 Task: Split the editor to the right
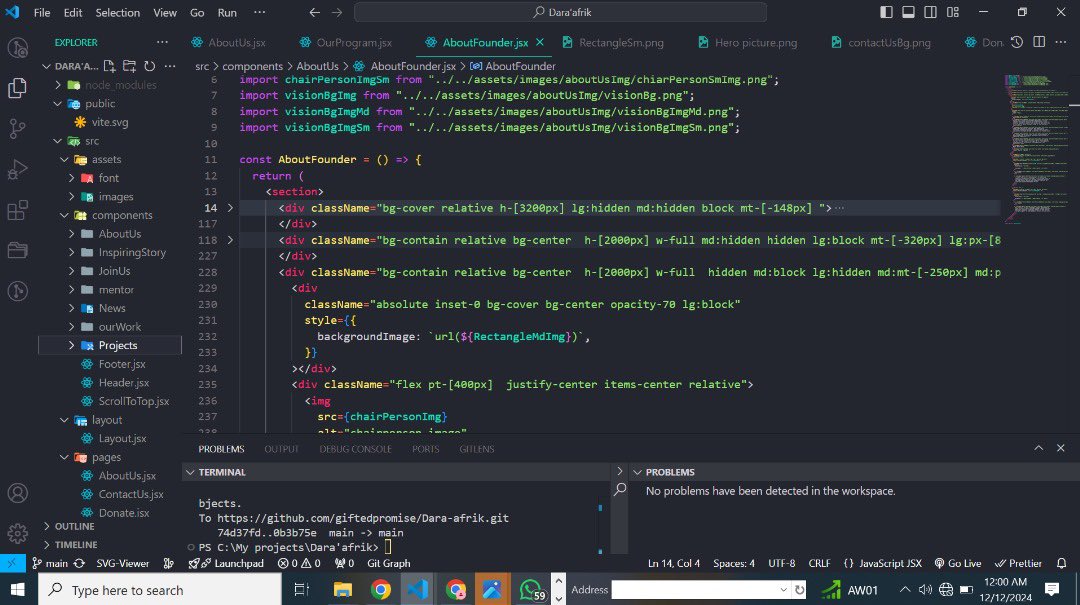pyautogui.click(x=1039, y=42)
